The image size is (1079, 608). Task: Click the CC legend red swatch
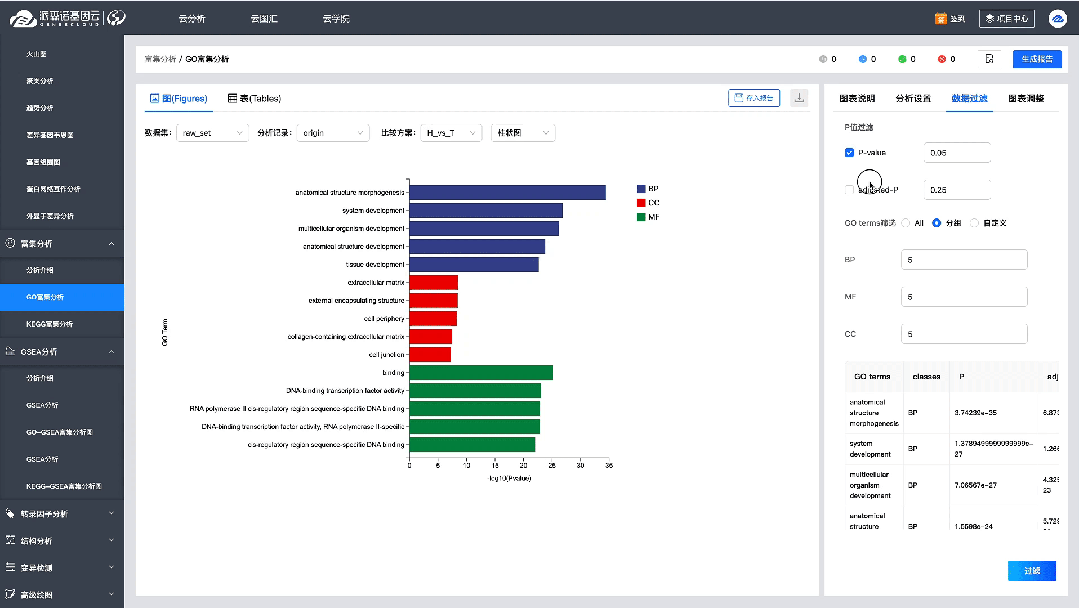(x=641, y=203)
